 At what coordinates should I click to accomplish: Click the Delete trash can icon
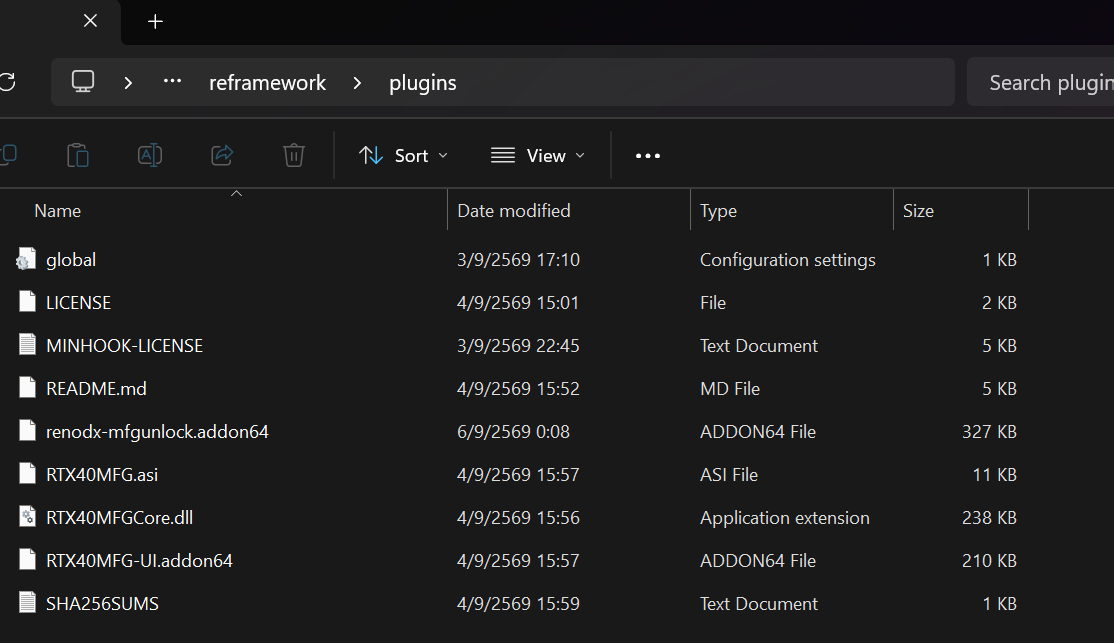(293, 155)
